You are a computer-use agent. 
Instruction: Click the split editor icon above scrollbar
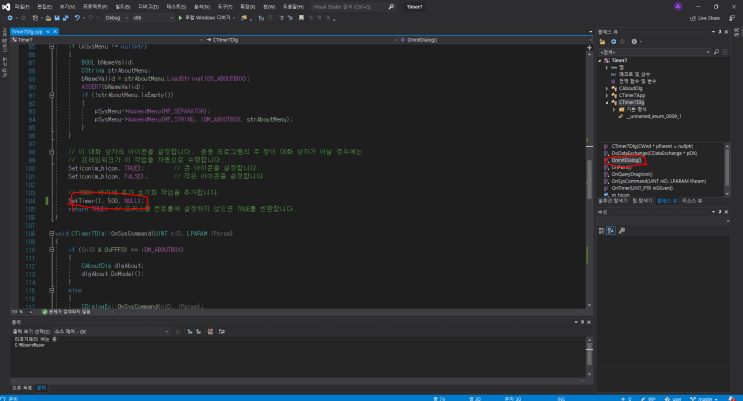[589, 47]
